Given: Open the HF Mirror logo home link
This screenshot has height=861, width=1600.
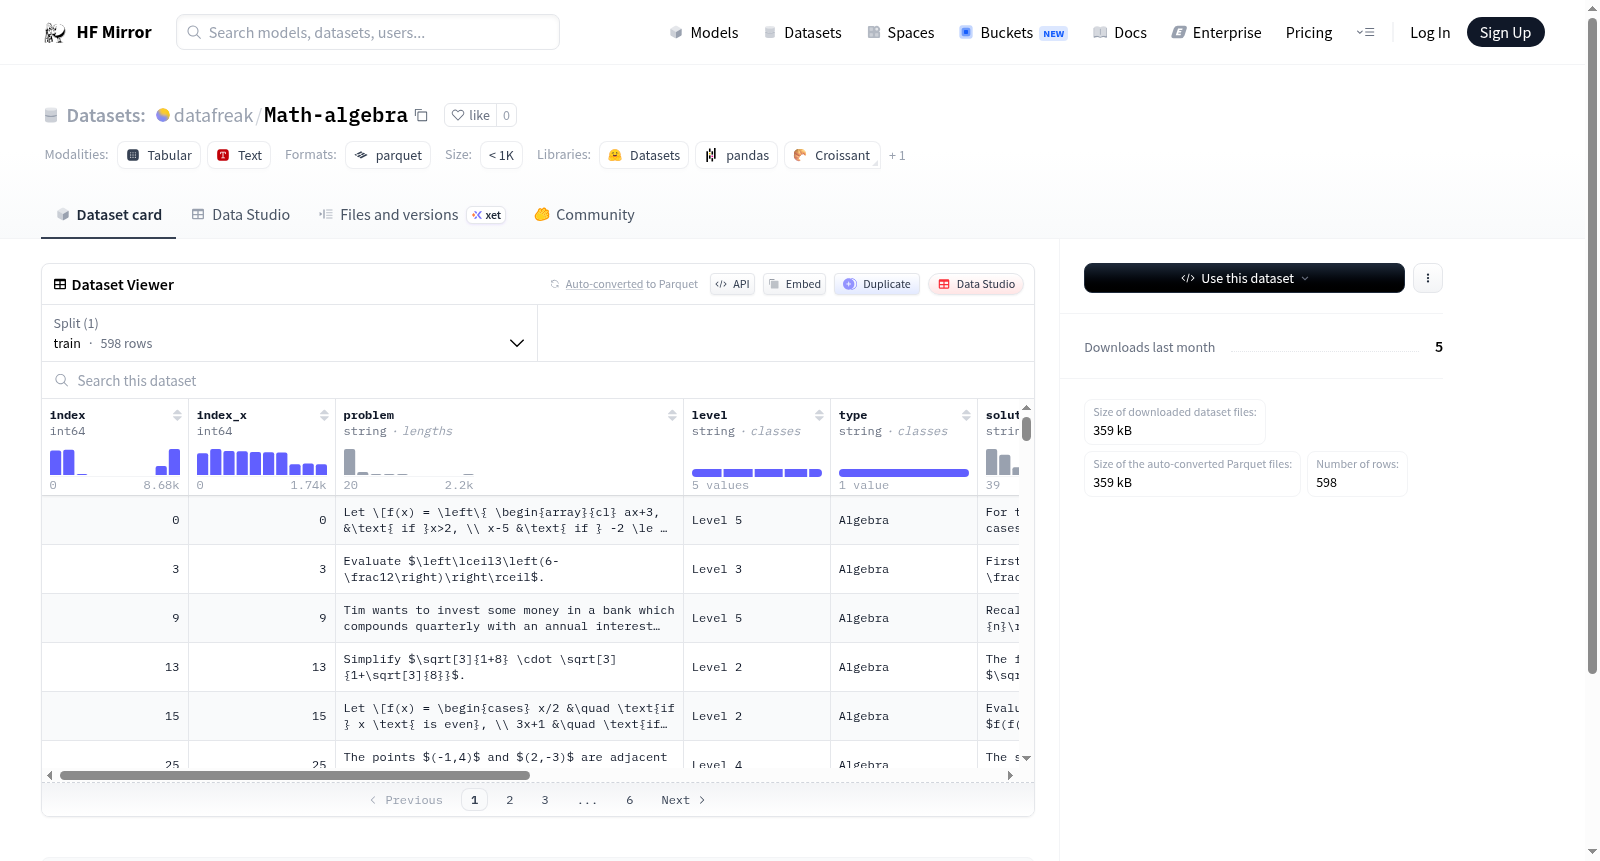Looking at the screenshot, I should pos(98,32).
